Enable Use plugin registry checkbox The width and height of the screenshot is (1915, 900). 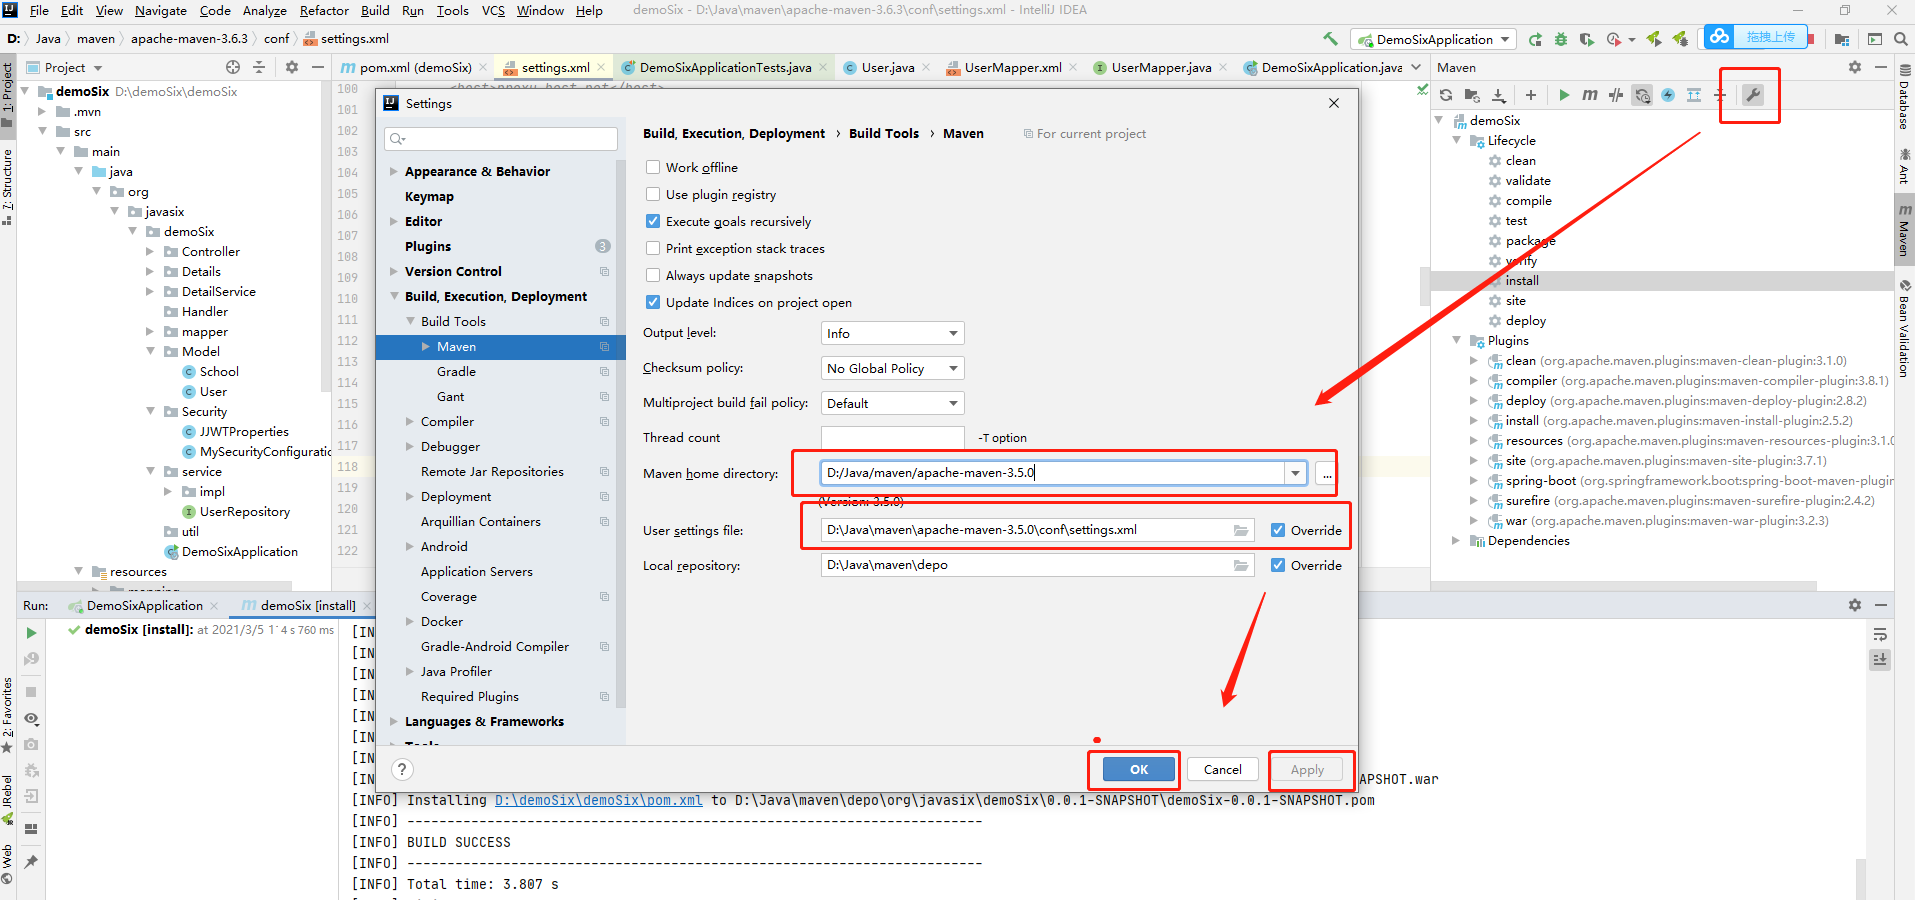click(x=653, y=194)
